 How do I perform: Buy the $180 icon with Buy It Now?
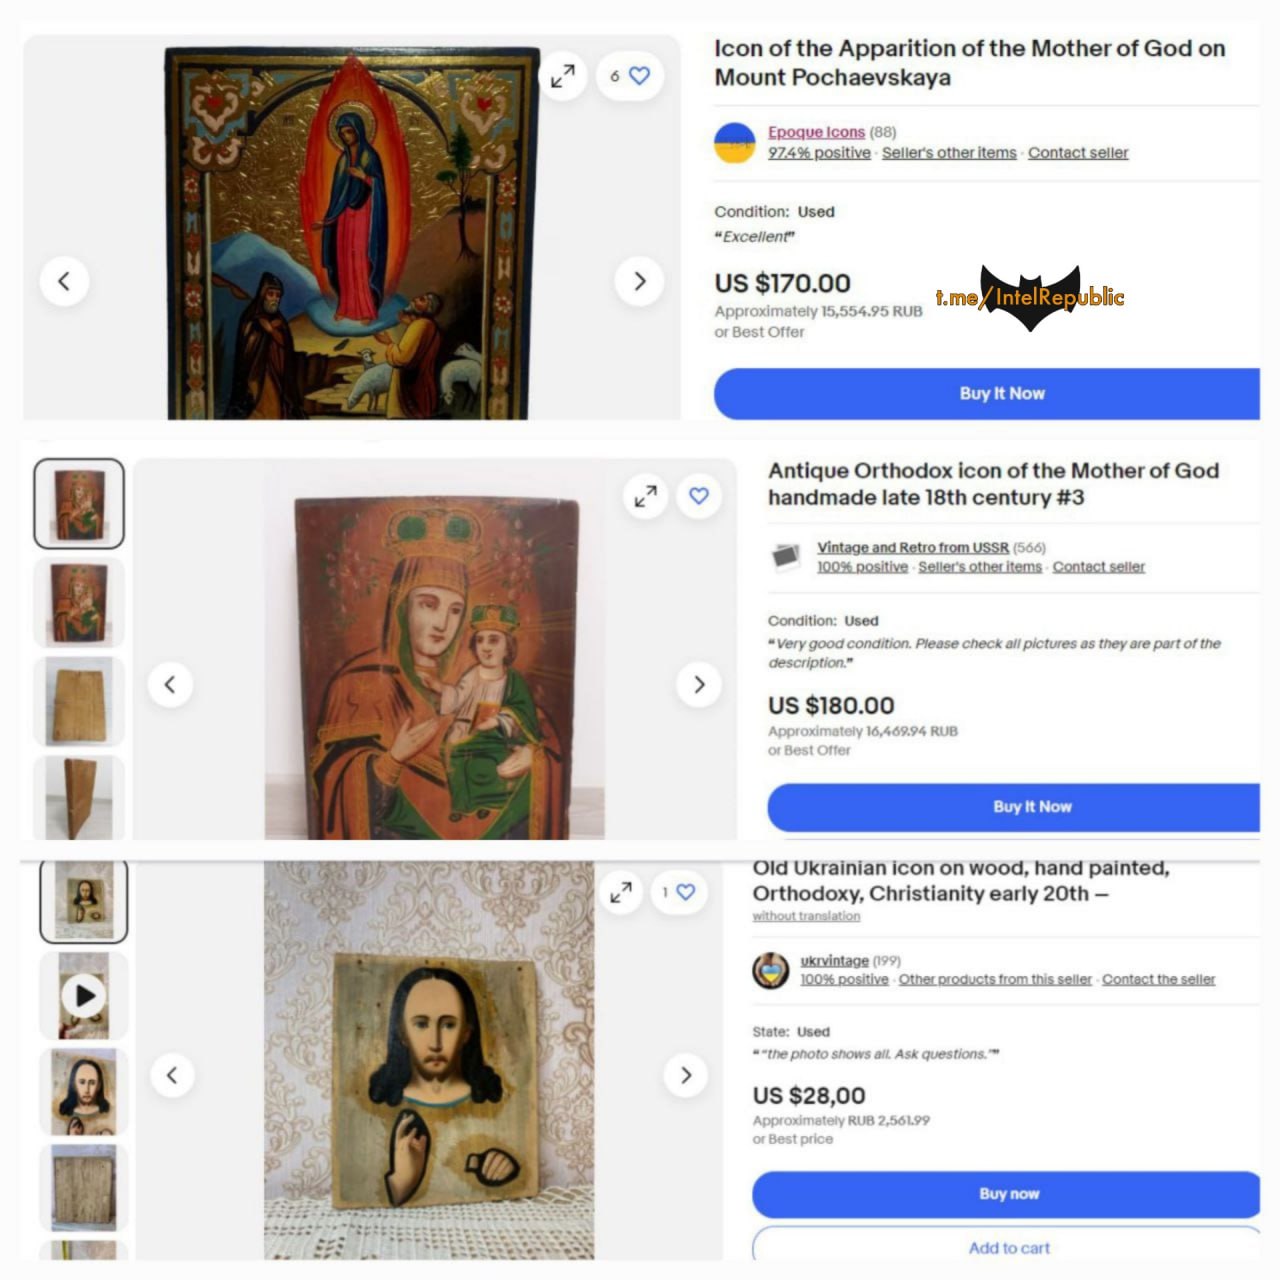tap(1013, 807)
